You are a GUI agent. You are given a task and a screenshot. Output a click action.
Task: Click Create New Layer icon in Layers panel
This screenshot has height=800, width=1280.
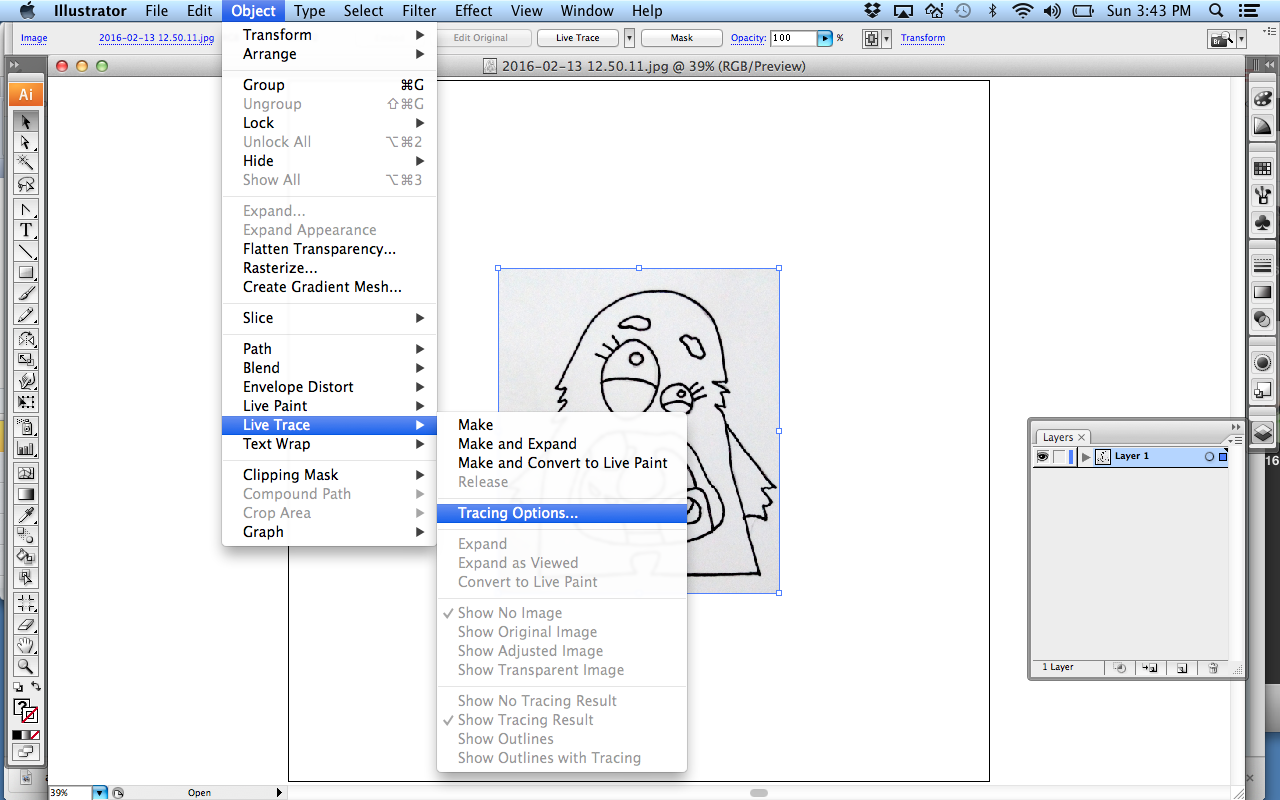(x=1181, y=667)
